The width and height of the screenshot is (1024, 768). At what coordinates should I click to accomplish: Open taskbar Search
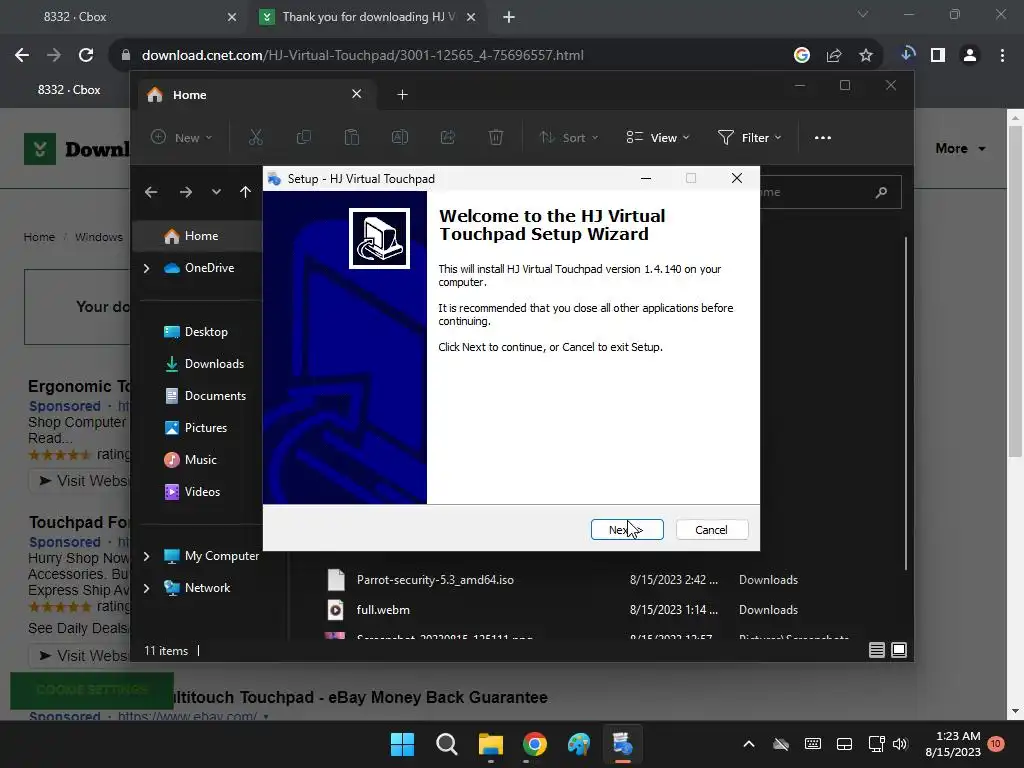click(447, 744)
